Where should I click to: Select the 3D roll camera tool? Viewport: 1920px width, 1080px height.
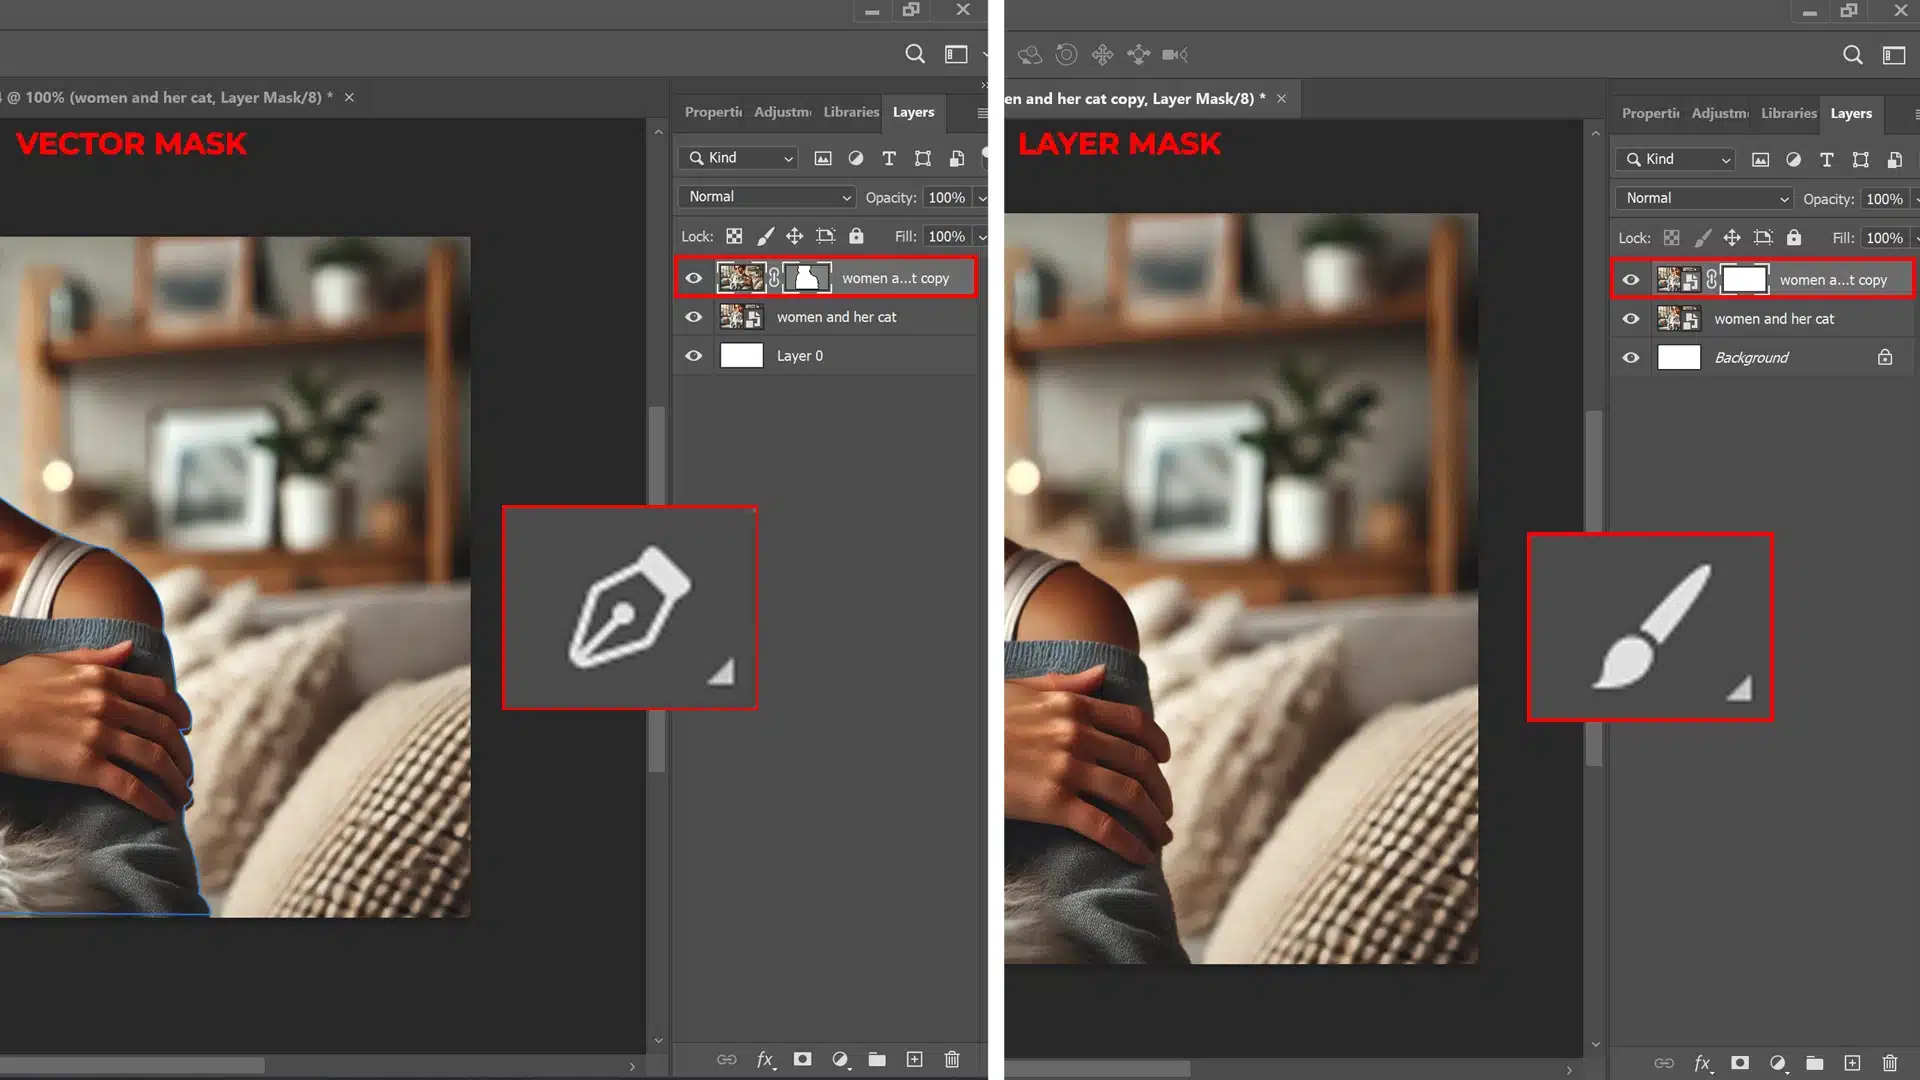[x=1067, y=55]
